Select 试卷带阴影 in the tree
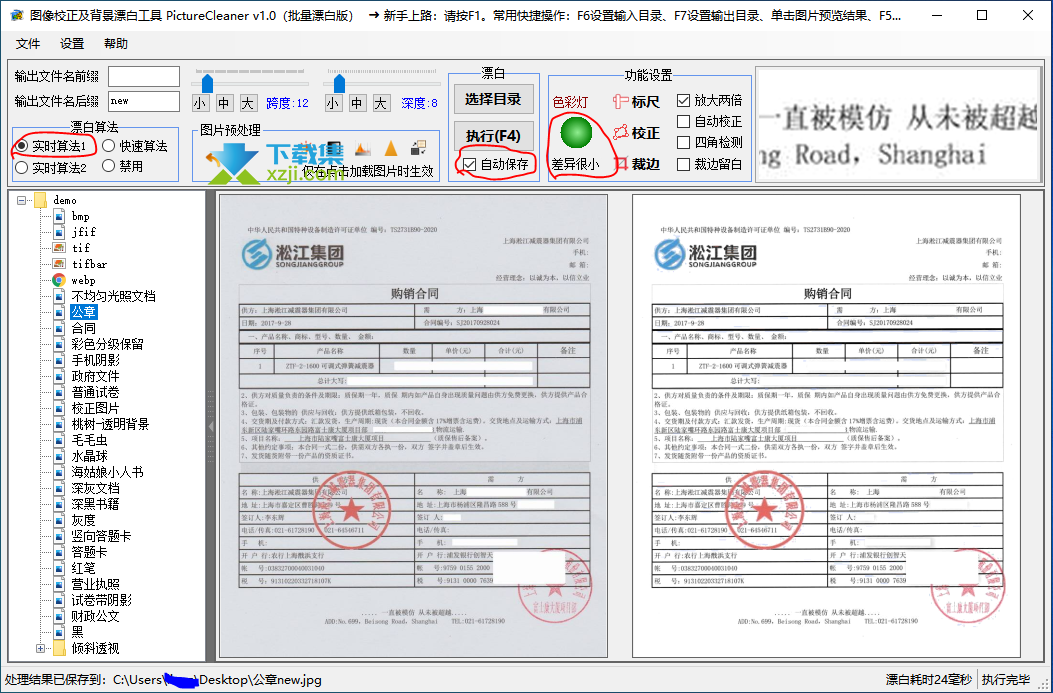Viewport: 1053px width, 693px height. (x=102, y=600)
